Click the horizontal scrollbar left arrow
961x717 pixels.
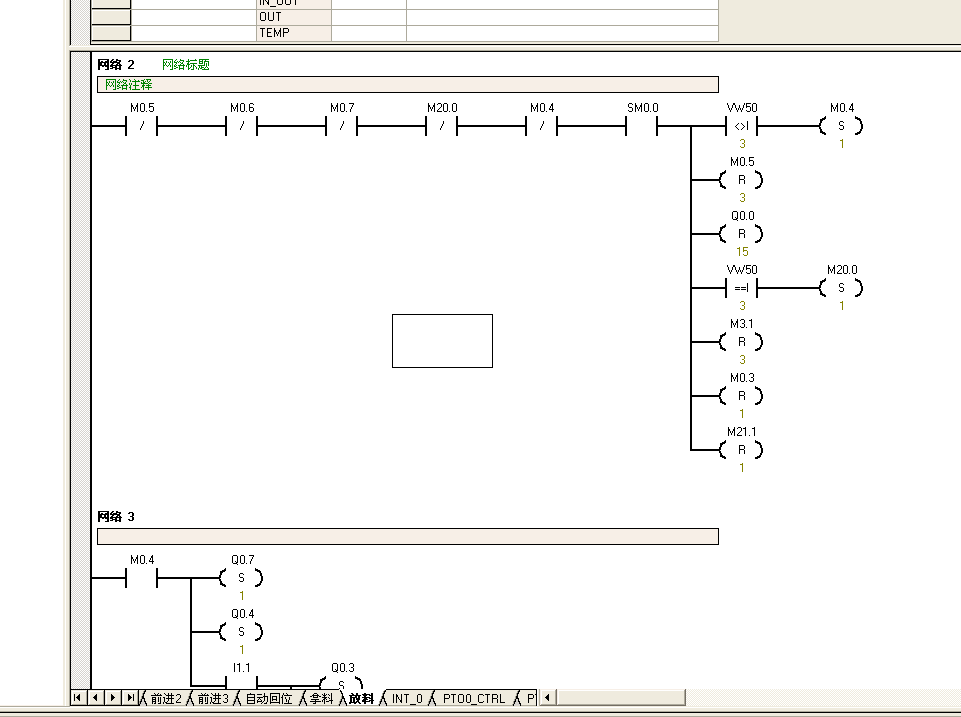(x=547, y=697)
